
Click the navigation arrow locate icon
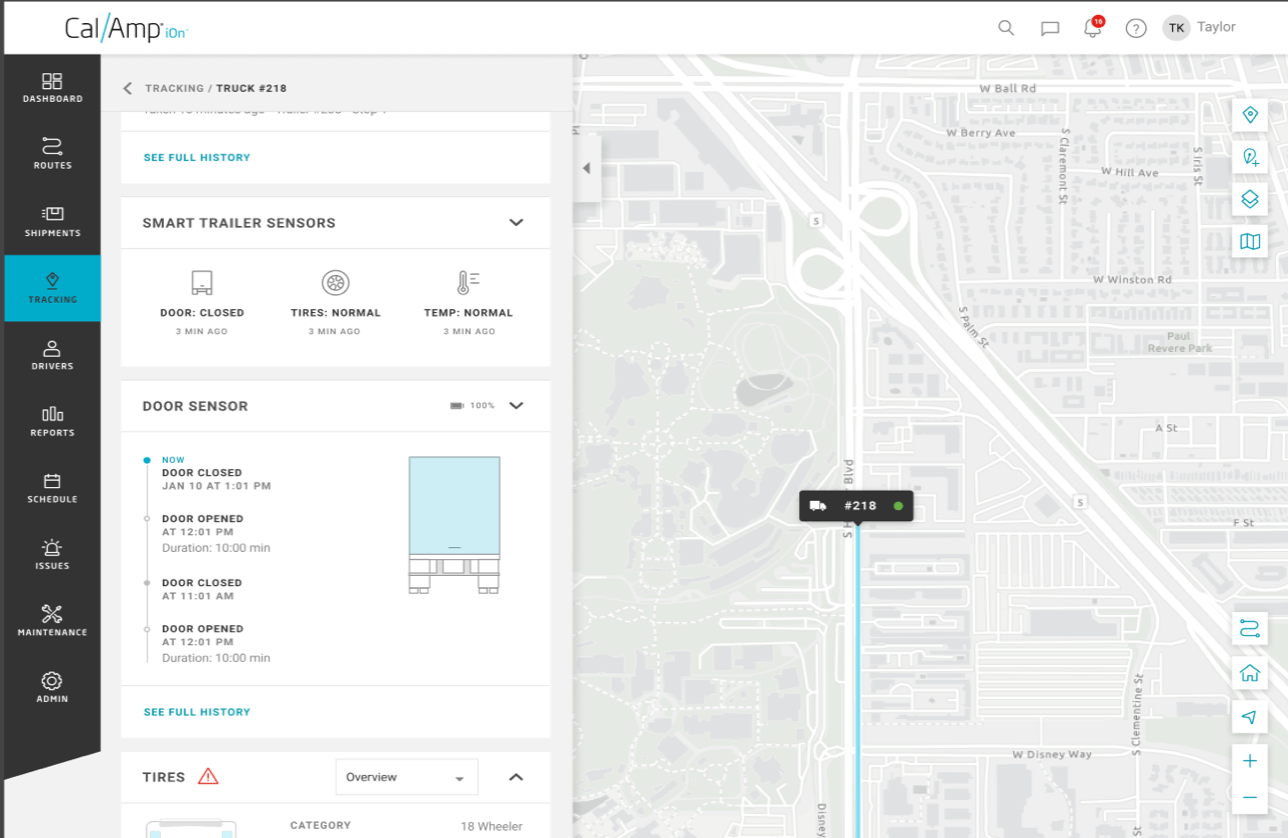pos(1249,717)
